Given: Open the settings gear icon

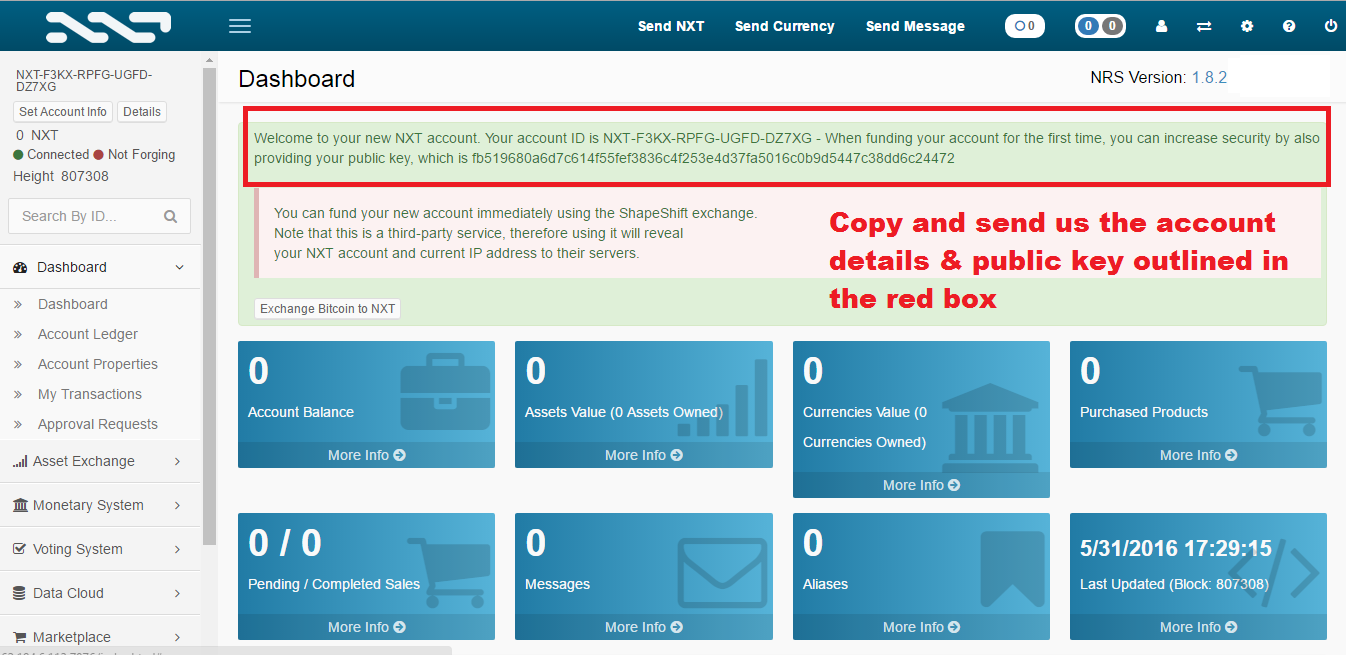Looking at the screenshot, I should 1247,27.
